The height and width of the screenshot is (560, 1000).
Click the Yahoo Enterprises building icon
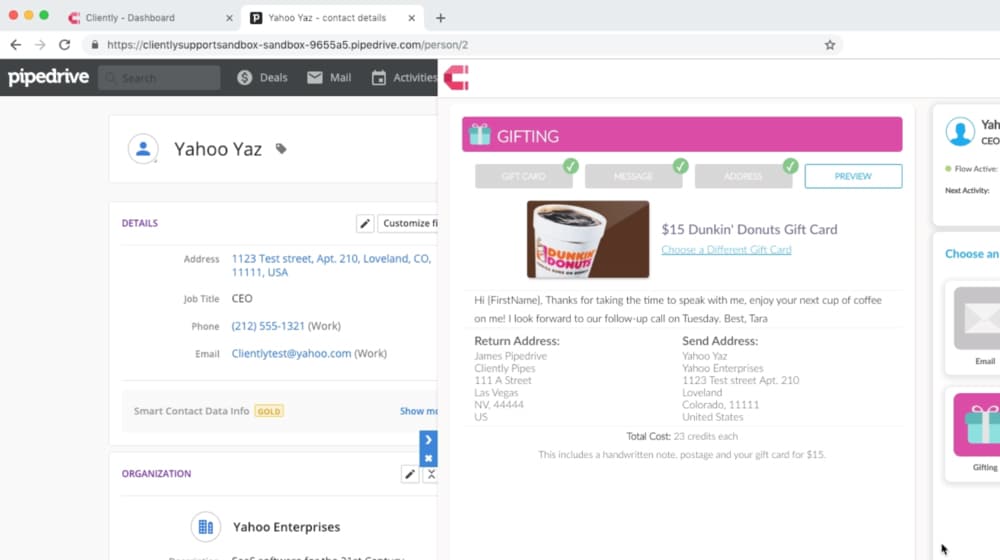click(x=205, y=527)
